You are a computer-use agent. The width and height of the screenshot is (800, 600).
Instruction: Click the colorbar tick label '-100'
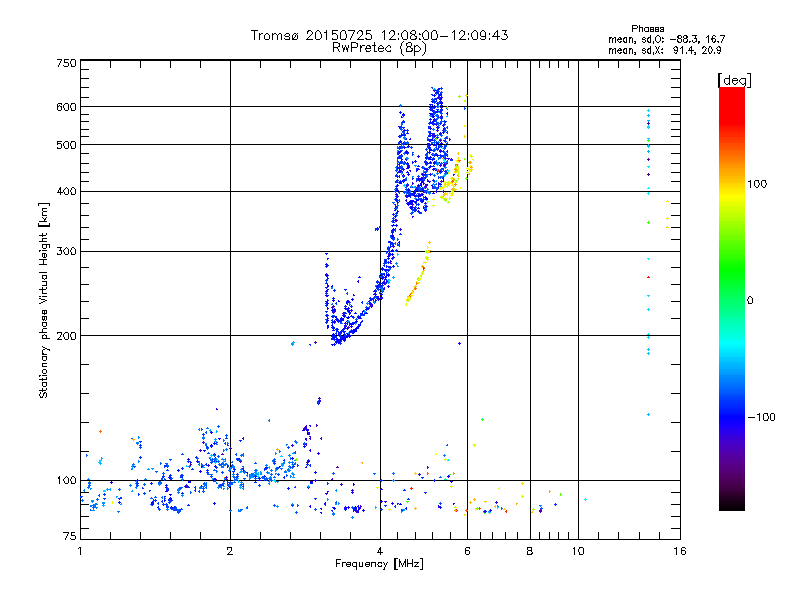(x=761, y=417)
